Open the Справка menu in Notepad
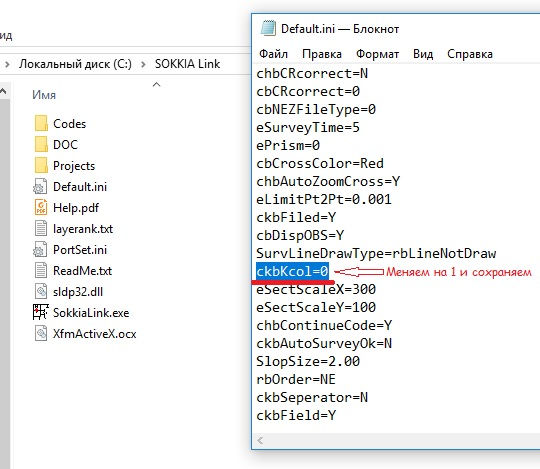Screen dimensions: 540x469 click(x=470, y=54)
